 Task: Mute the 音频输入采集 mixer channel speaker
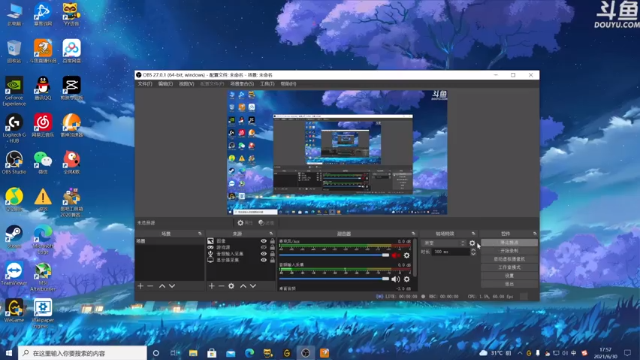click(396, 279)
